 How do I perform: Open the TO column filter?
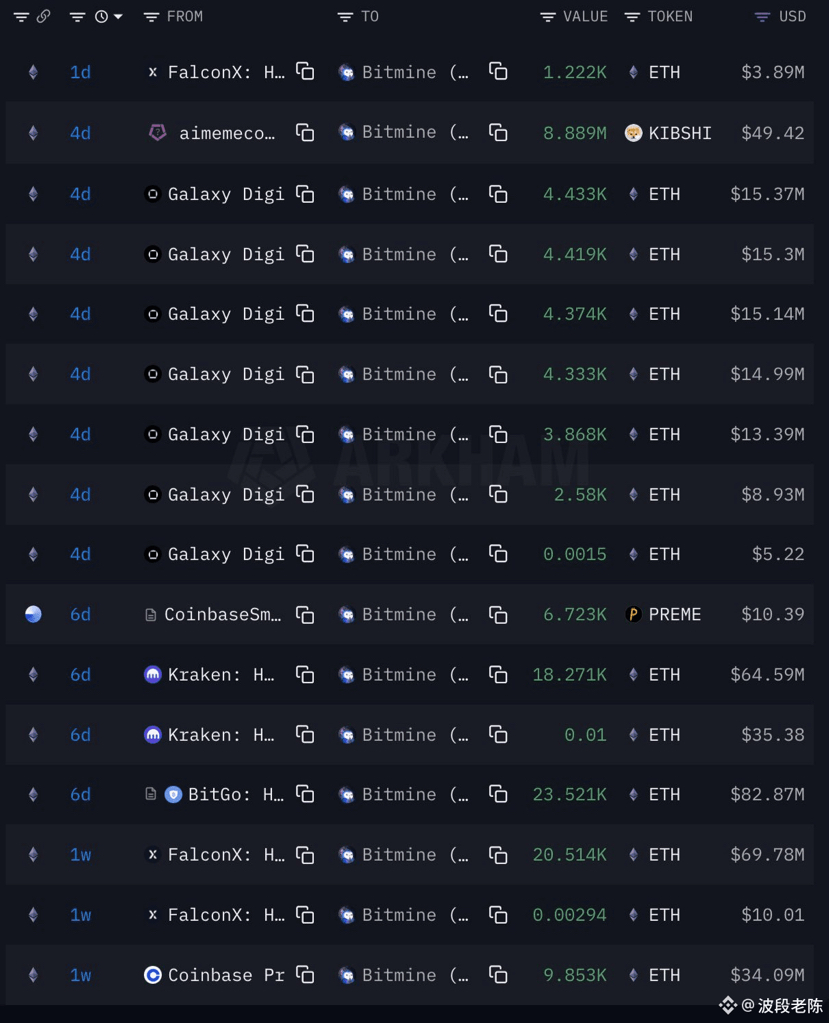345,17
